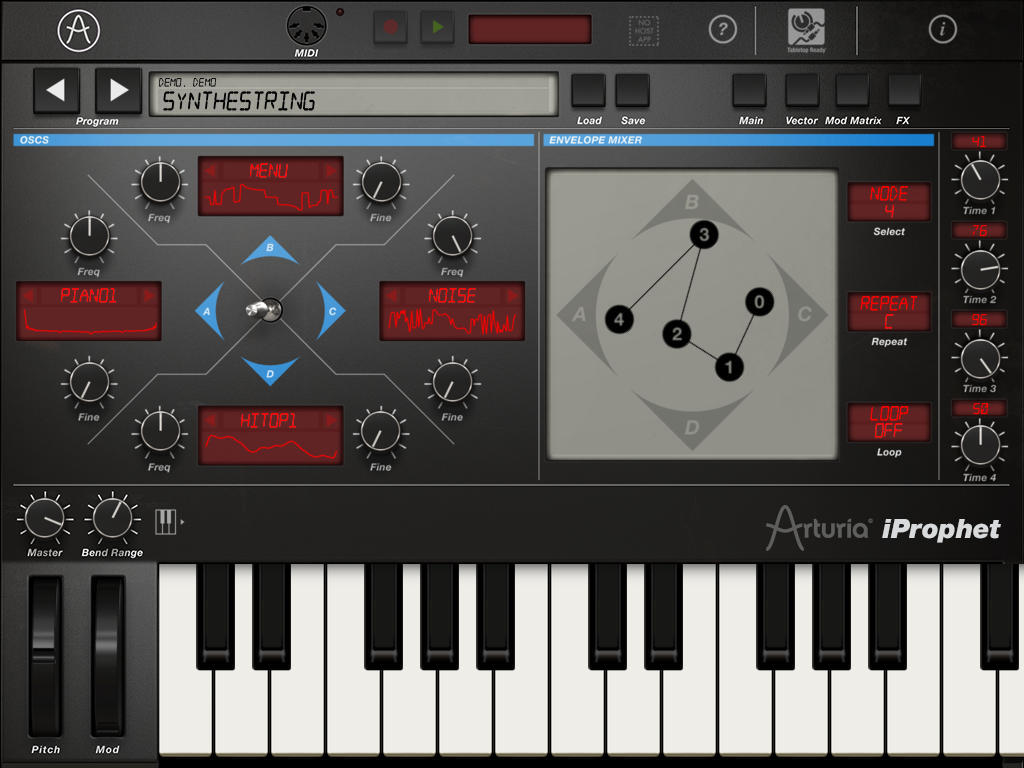
Task: Click the Mod wheel
Action: [x=108, y=656]
